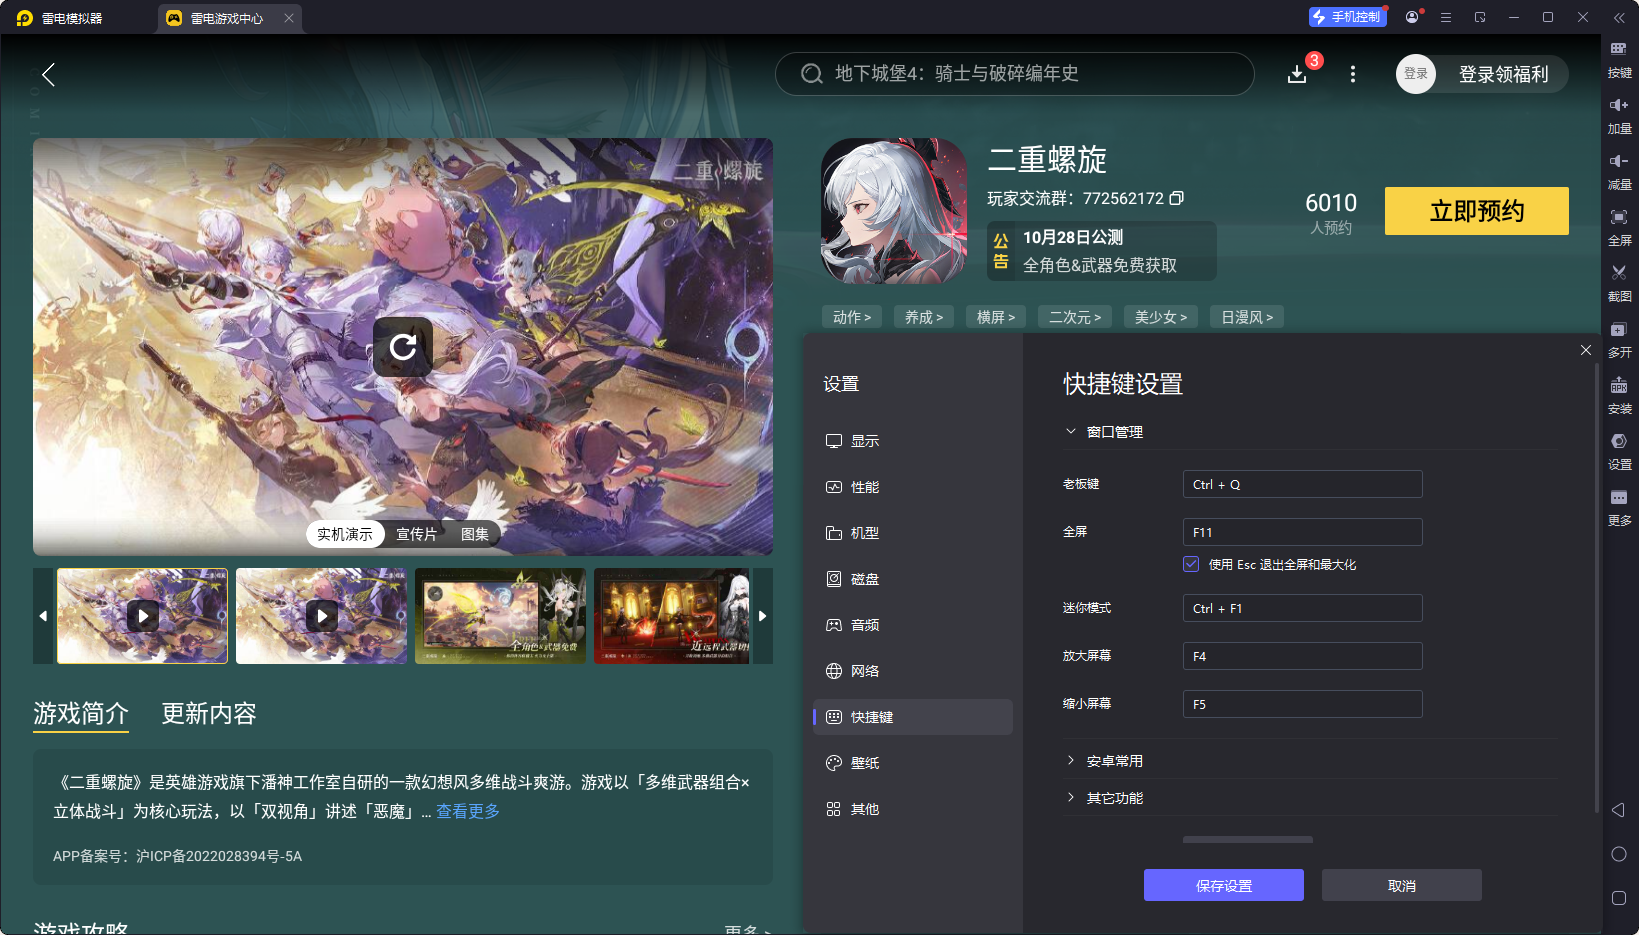Click the 缩小屏幕 shortcut field F5

click(x=1302, y=704)
